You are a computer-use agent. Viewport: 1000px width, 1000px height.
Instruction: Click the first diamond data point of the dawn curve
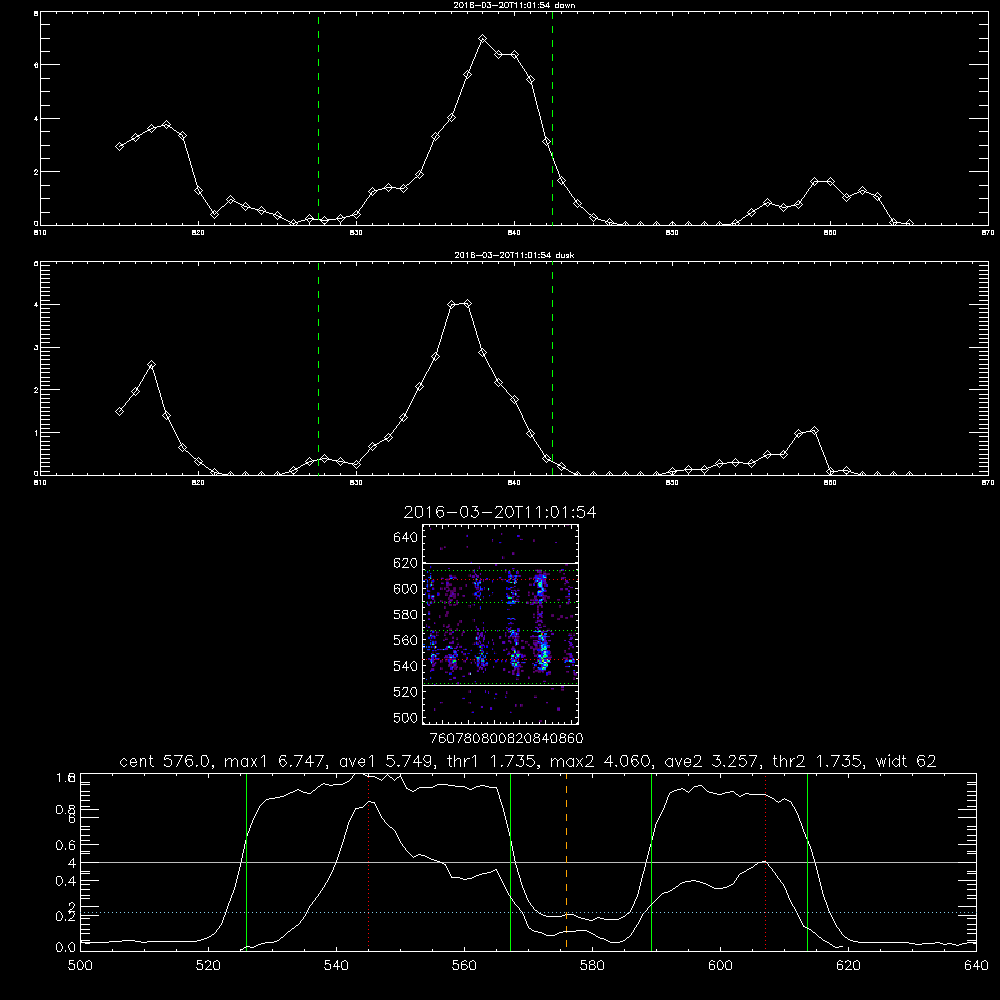tap(119, 147)
